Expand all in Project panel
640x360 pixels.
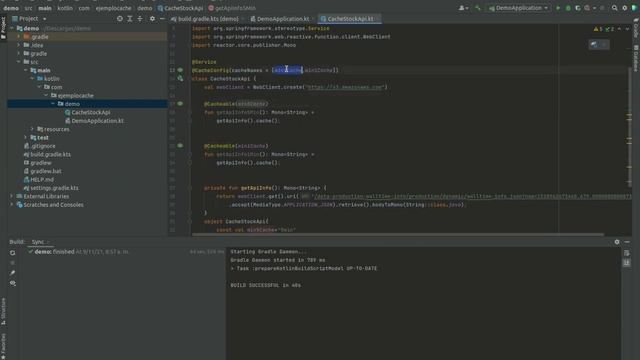pyautogui.click(x=130, y=18)
